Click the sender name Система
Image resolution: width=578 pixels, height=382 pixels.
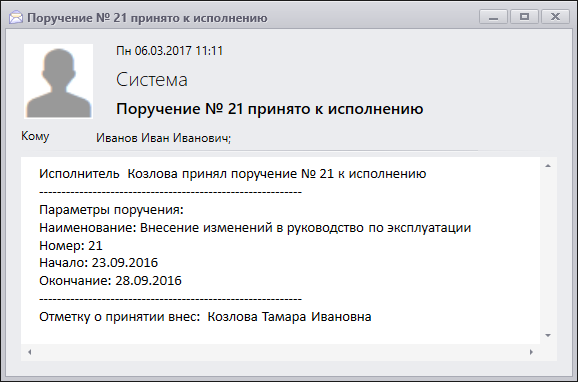[x=152, y=80]
